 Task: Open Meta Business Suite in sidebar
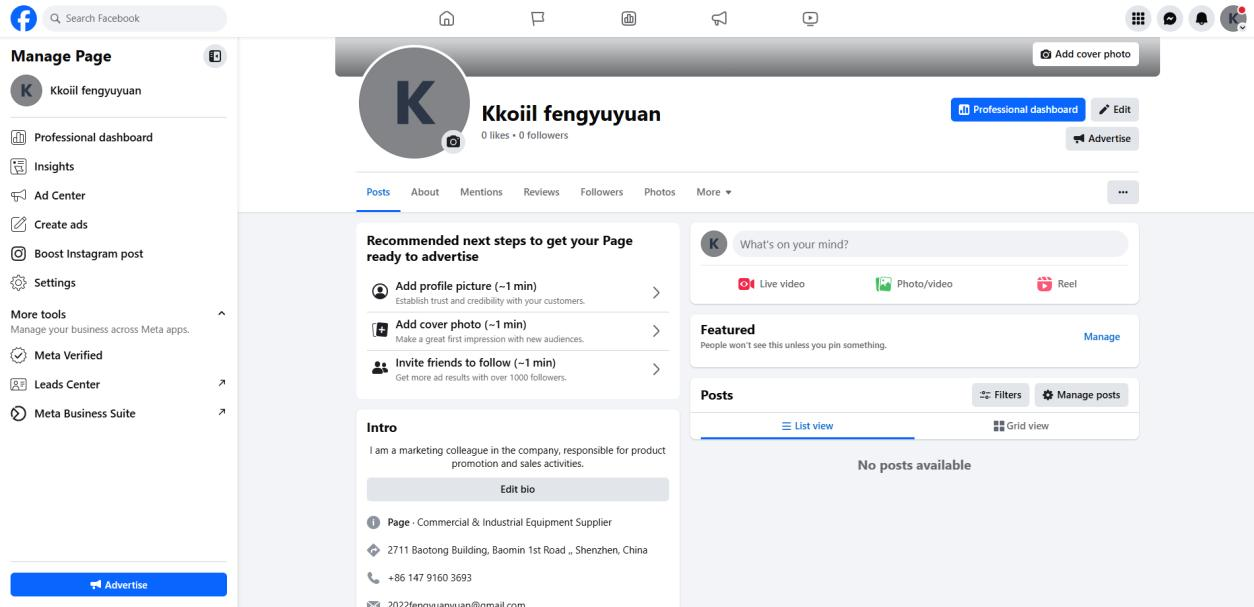(x=119, y=413)
